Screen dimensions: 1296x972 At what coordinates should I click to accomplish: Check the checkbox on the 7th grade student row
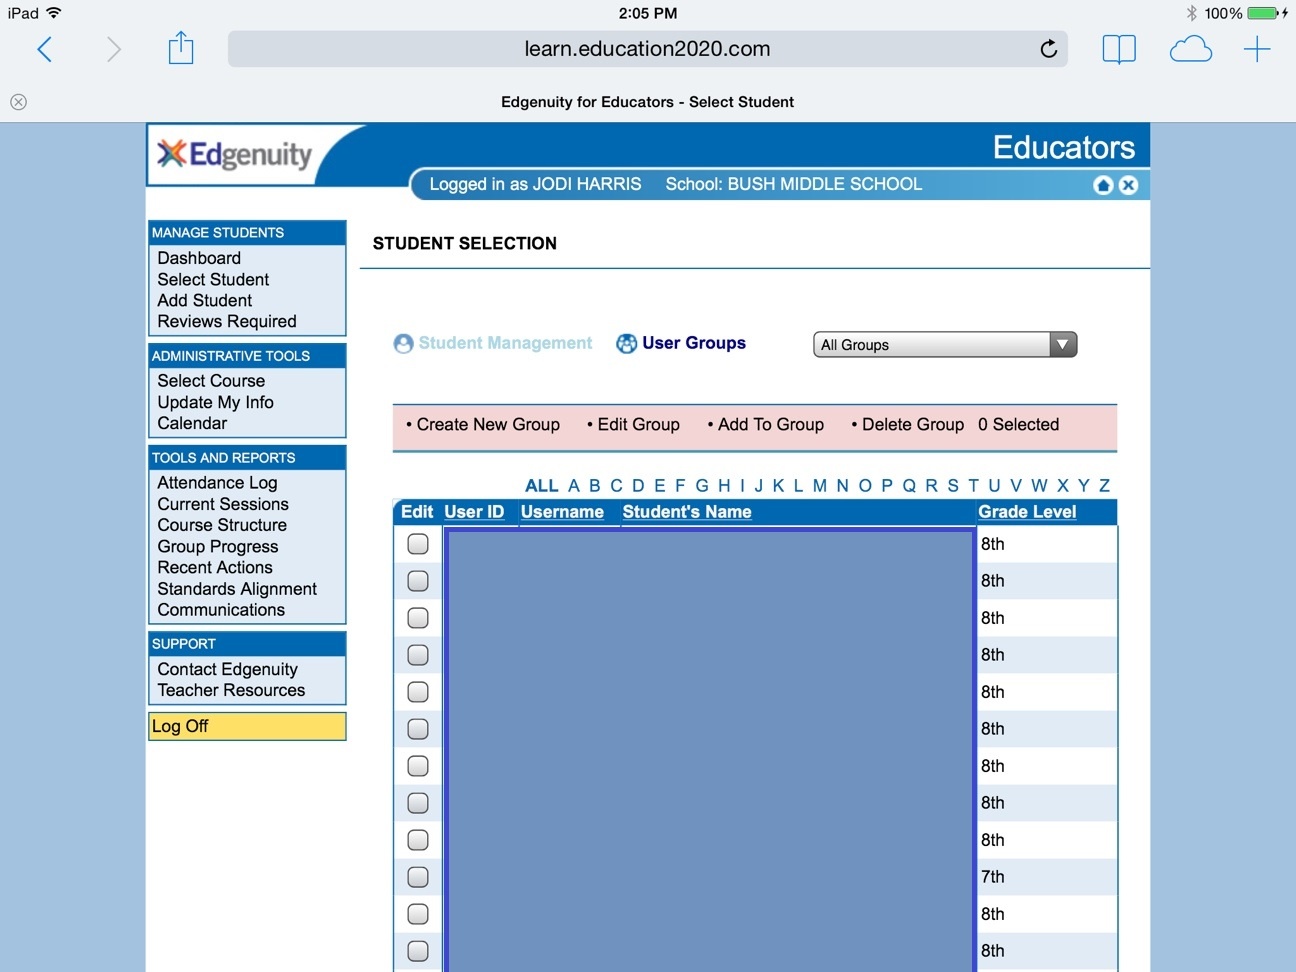coord(417,876)
